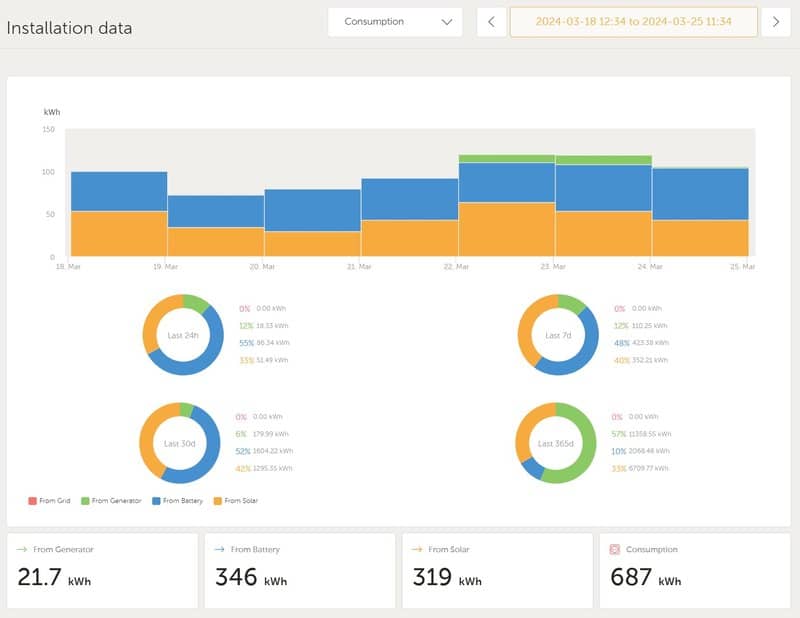Click the green arrow icon beside From Generator
800x618 pixels.
click(22, 549)
